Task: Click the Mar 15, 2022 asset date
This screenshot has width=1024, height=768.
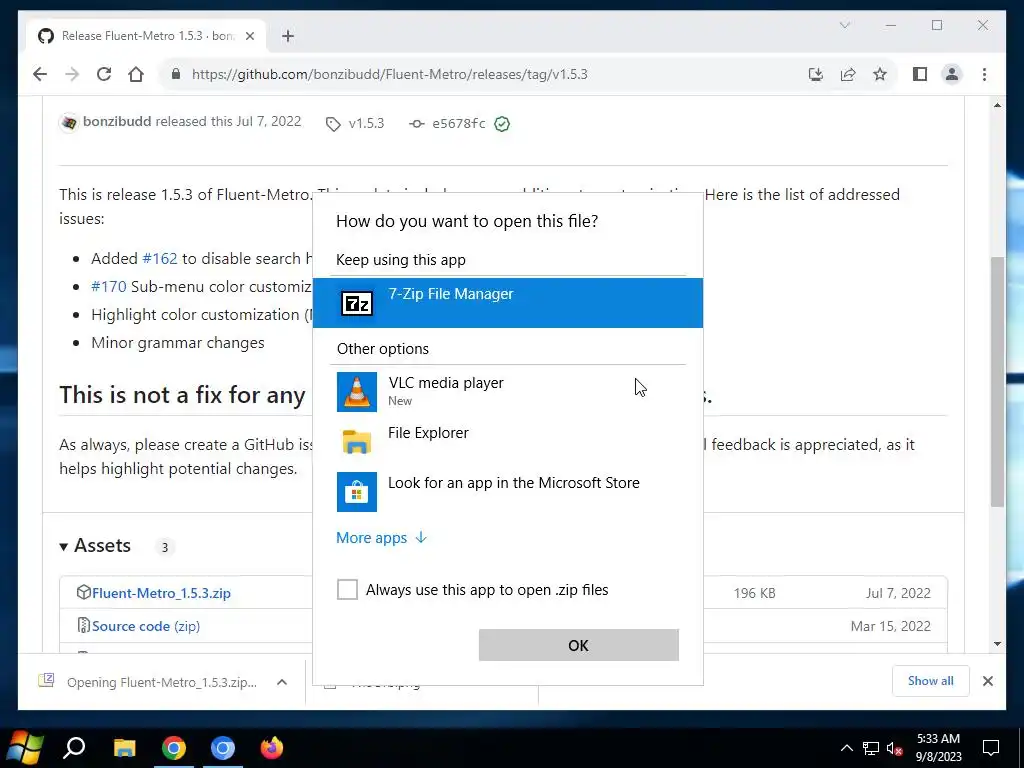Action: pos(891,626)
